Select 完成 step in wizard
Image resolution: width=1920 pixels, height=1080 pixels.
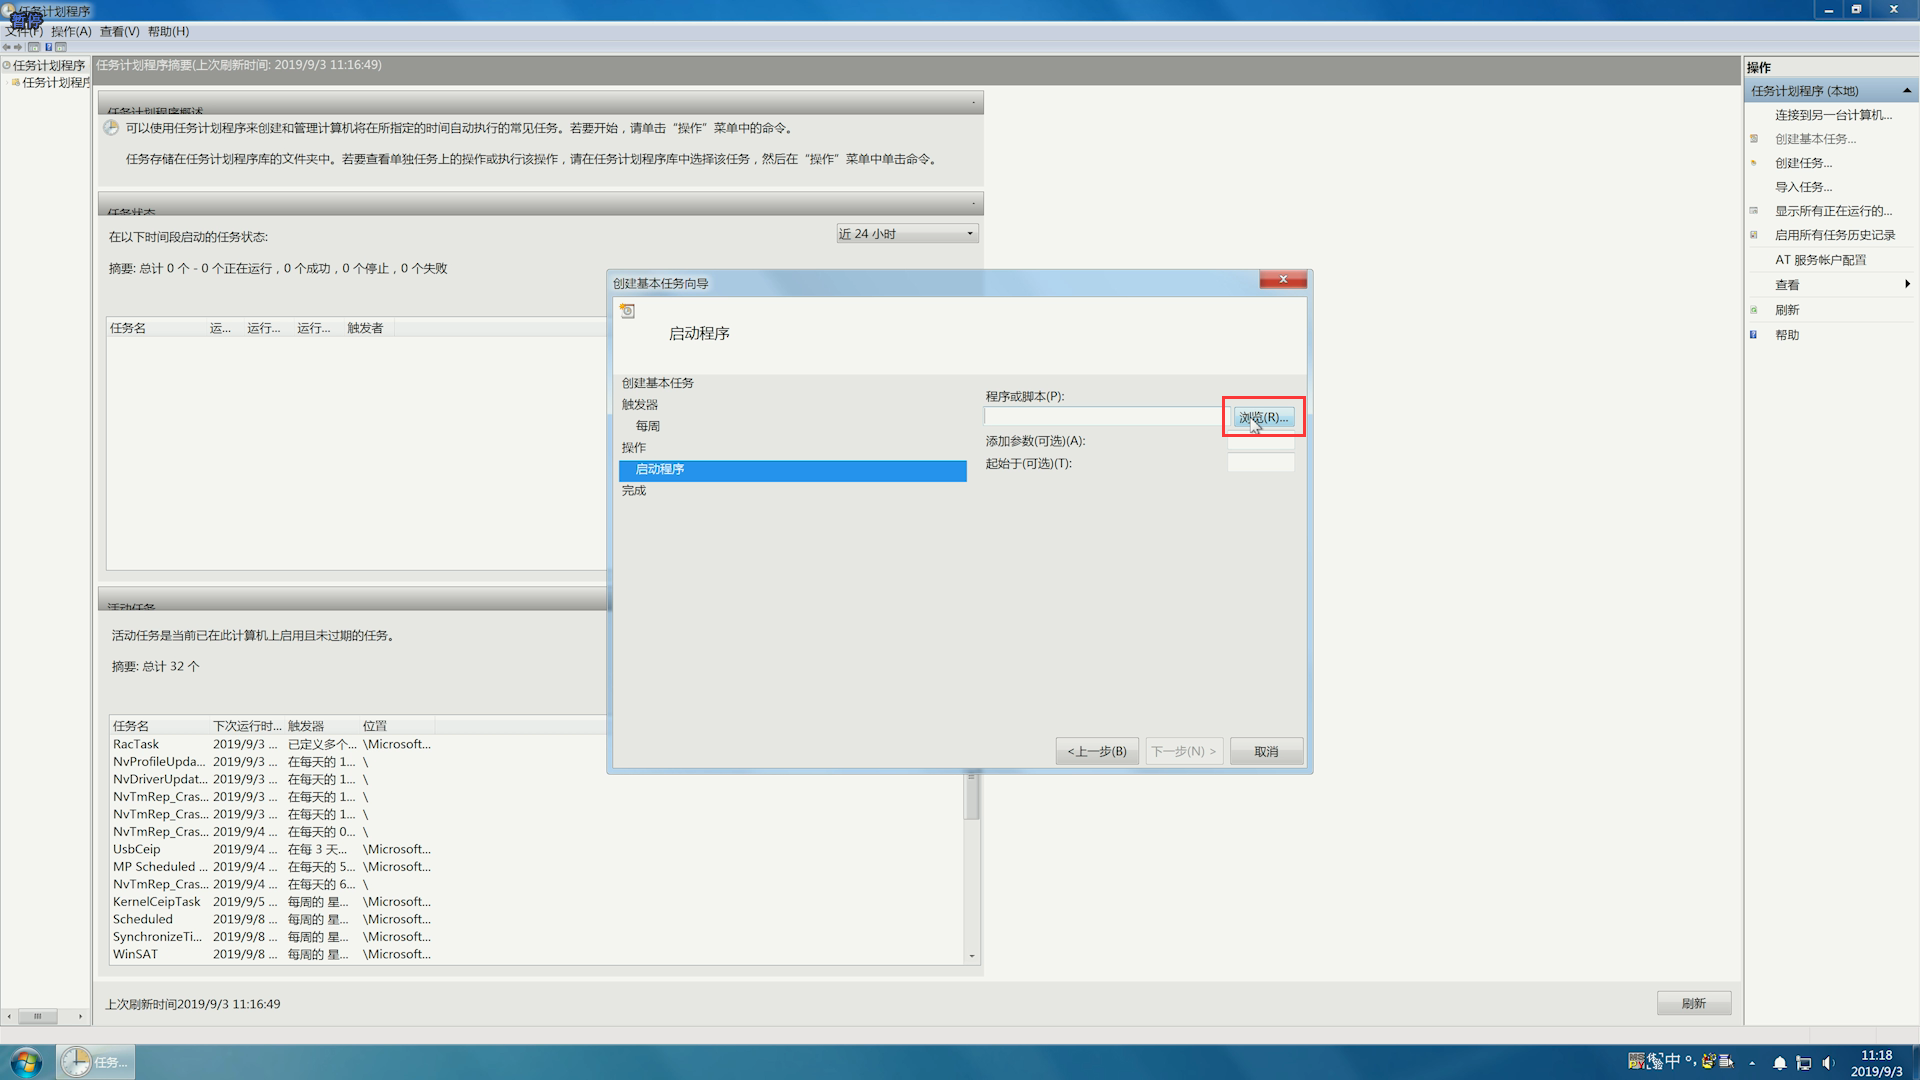[634, 491]
